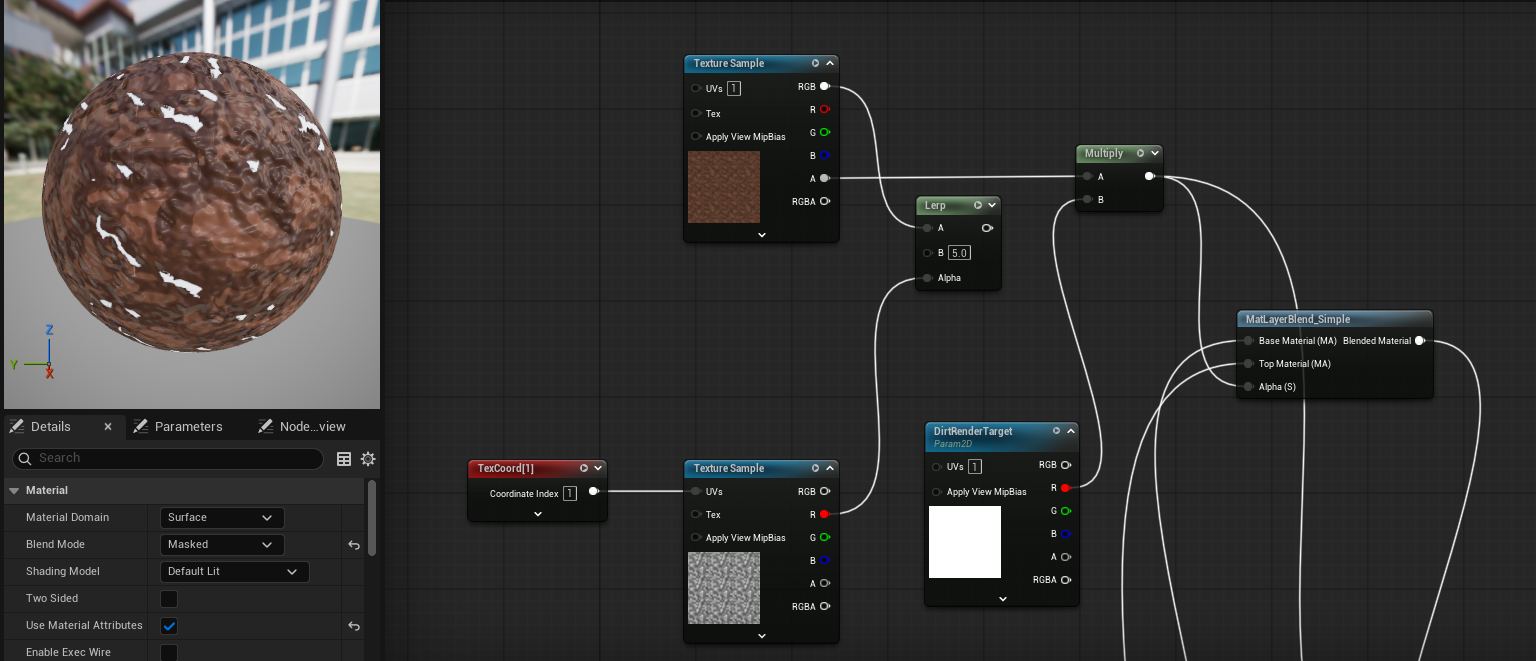Screen dimensions: 1536x661
Task: Click the Multiply node output pin
Action: (1149, 176)
